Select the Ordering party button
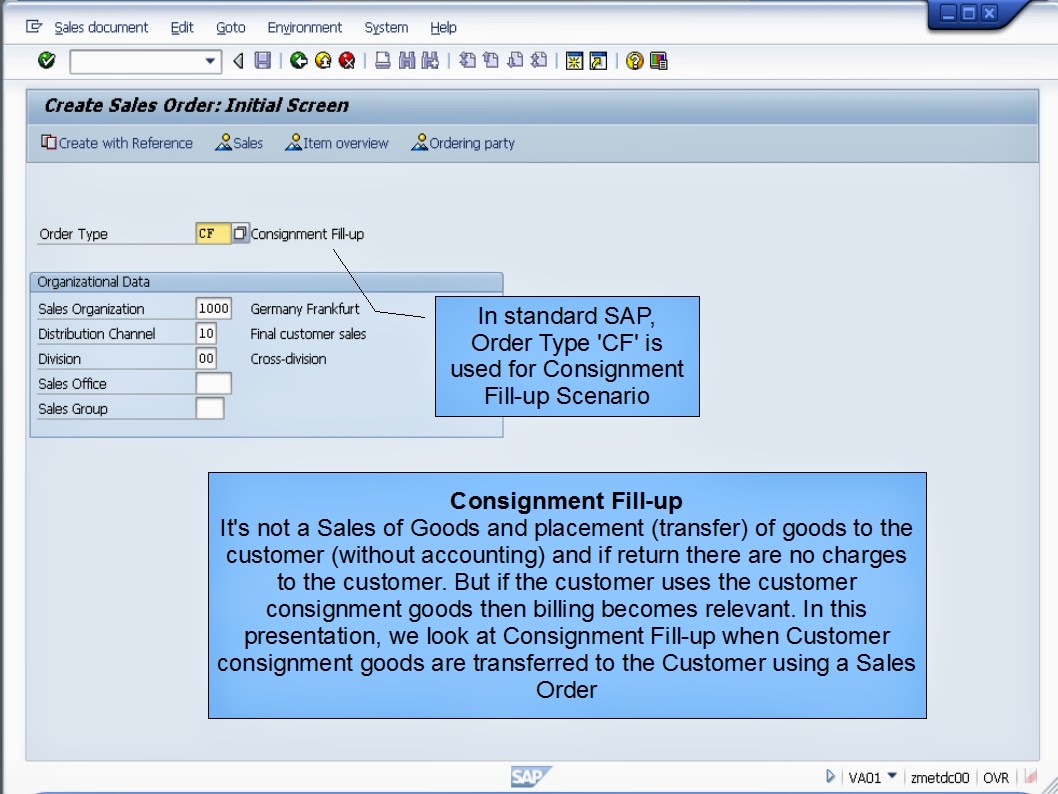 click(463, 143)
